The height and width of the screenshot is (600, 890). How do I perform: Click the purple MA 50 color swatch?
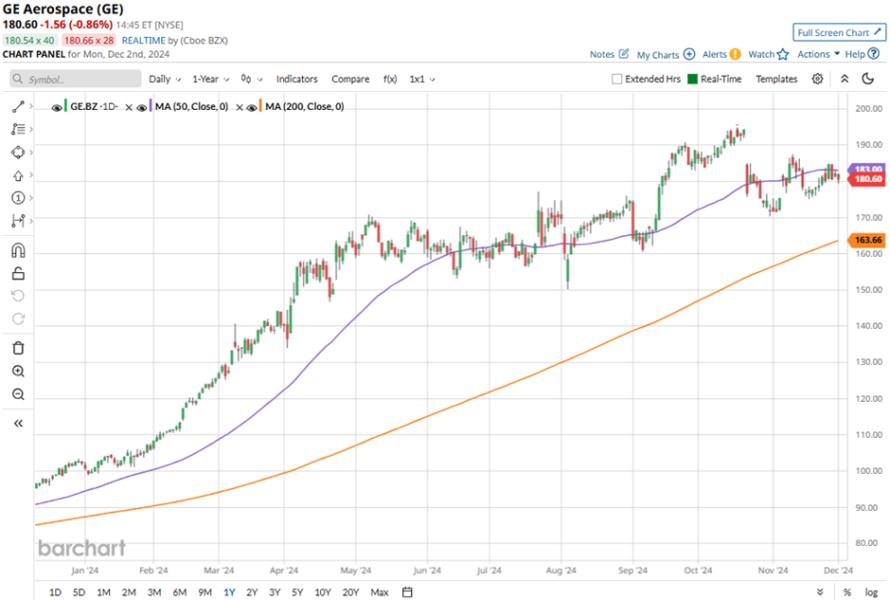tap(150, 106)
